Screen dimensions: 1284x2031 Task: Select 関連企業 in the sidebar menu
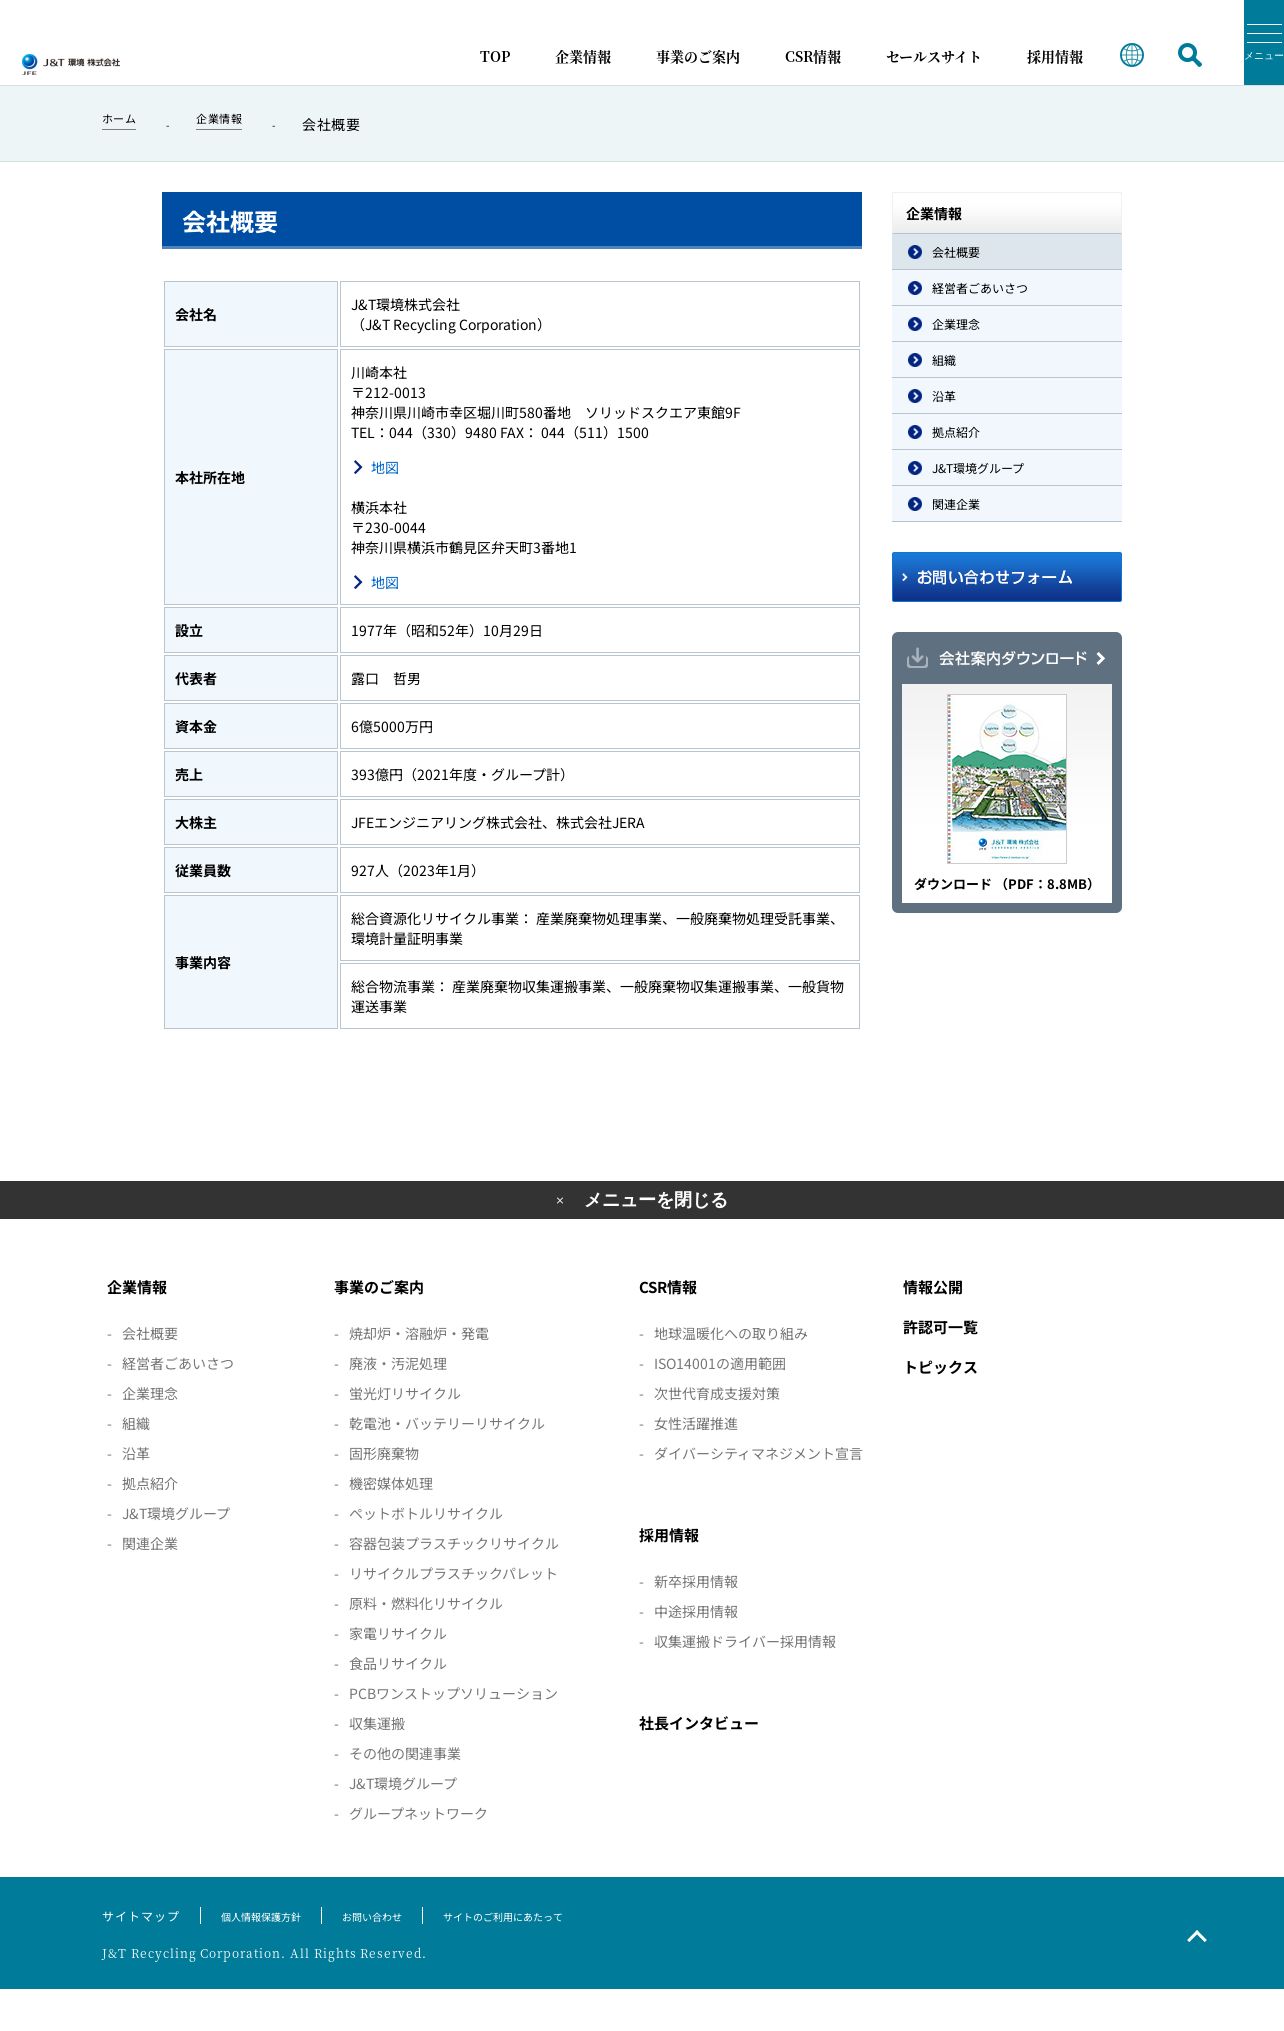[x=1007, y=504]
